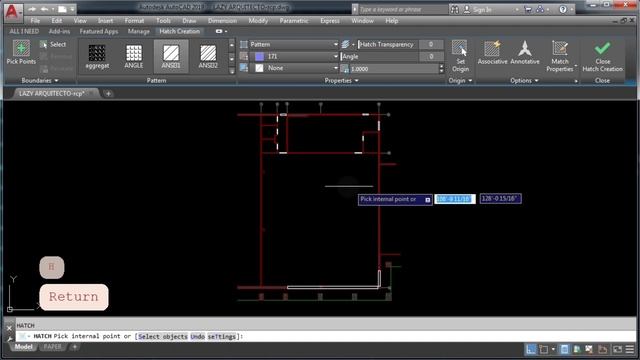Switch to the Manage ribbon tab

point(139,31)
